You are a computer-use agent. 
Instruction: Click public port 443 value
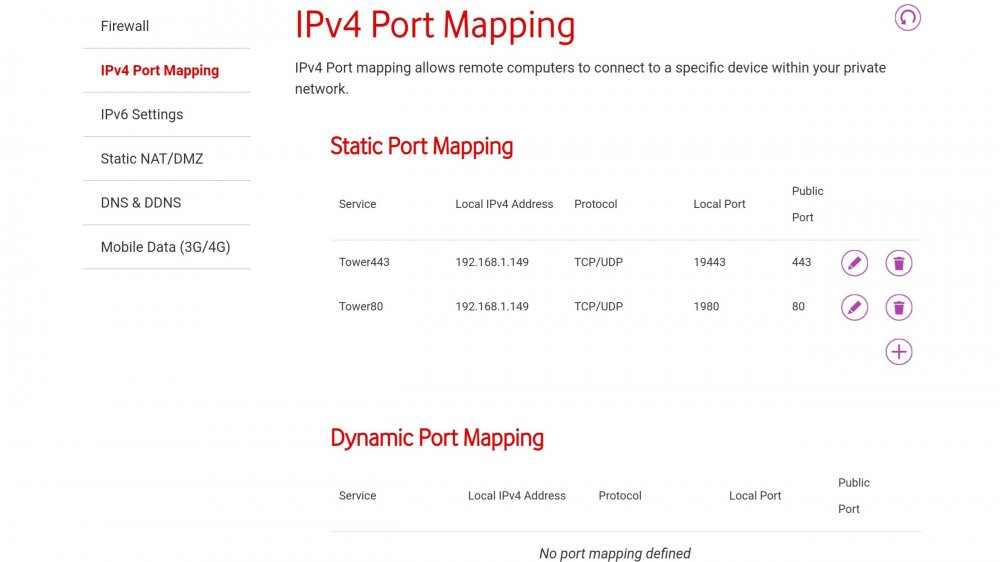[801, 262]
